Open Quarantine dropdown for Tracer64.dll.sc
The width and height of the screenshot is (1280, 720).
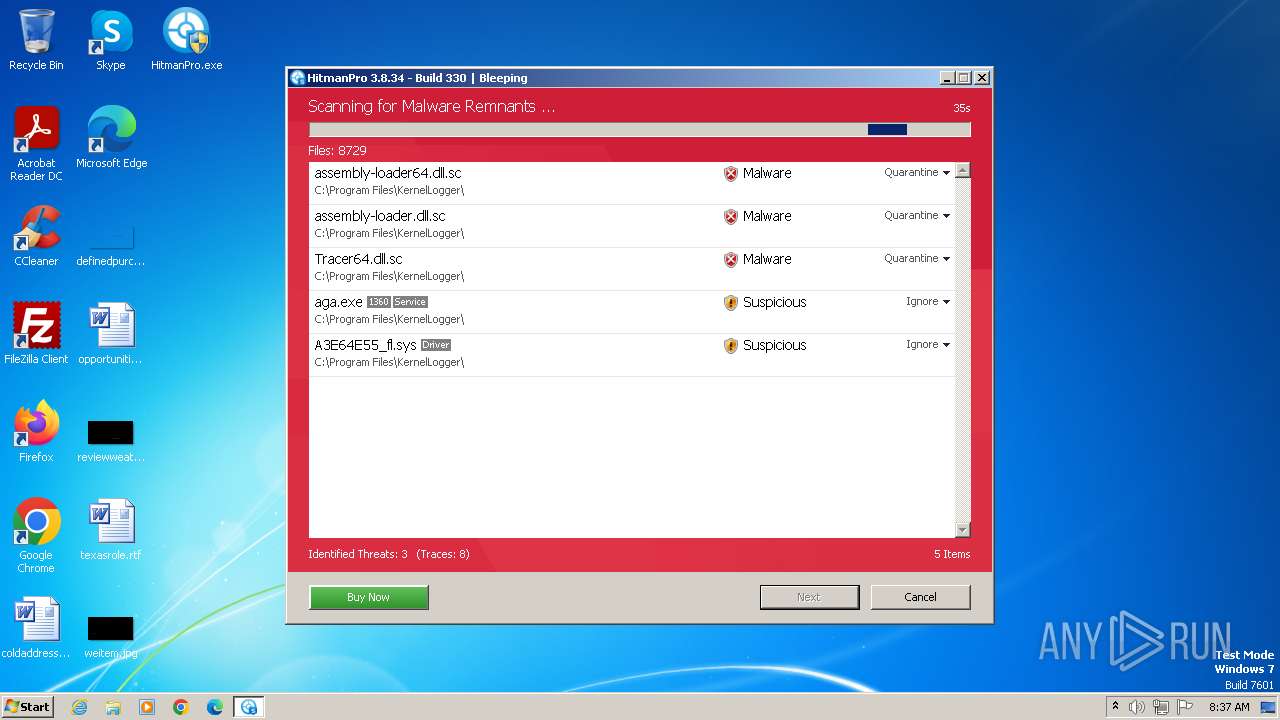point(917,258)
